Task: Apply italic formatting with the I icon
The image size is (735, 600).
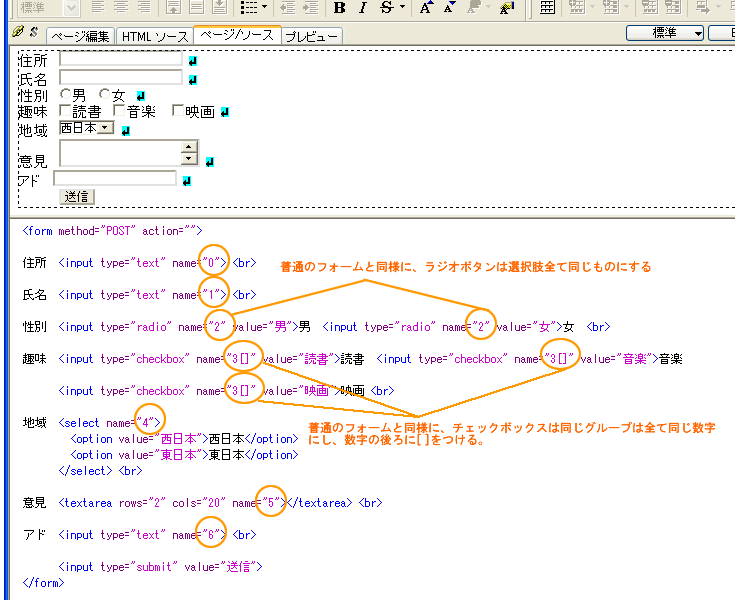Action: [362, 7]
